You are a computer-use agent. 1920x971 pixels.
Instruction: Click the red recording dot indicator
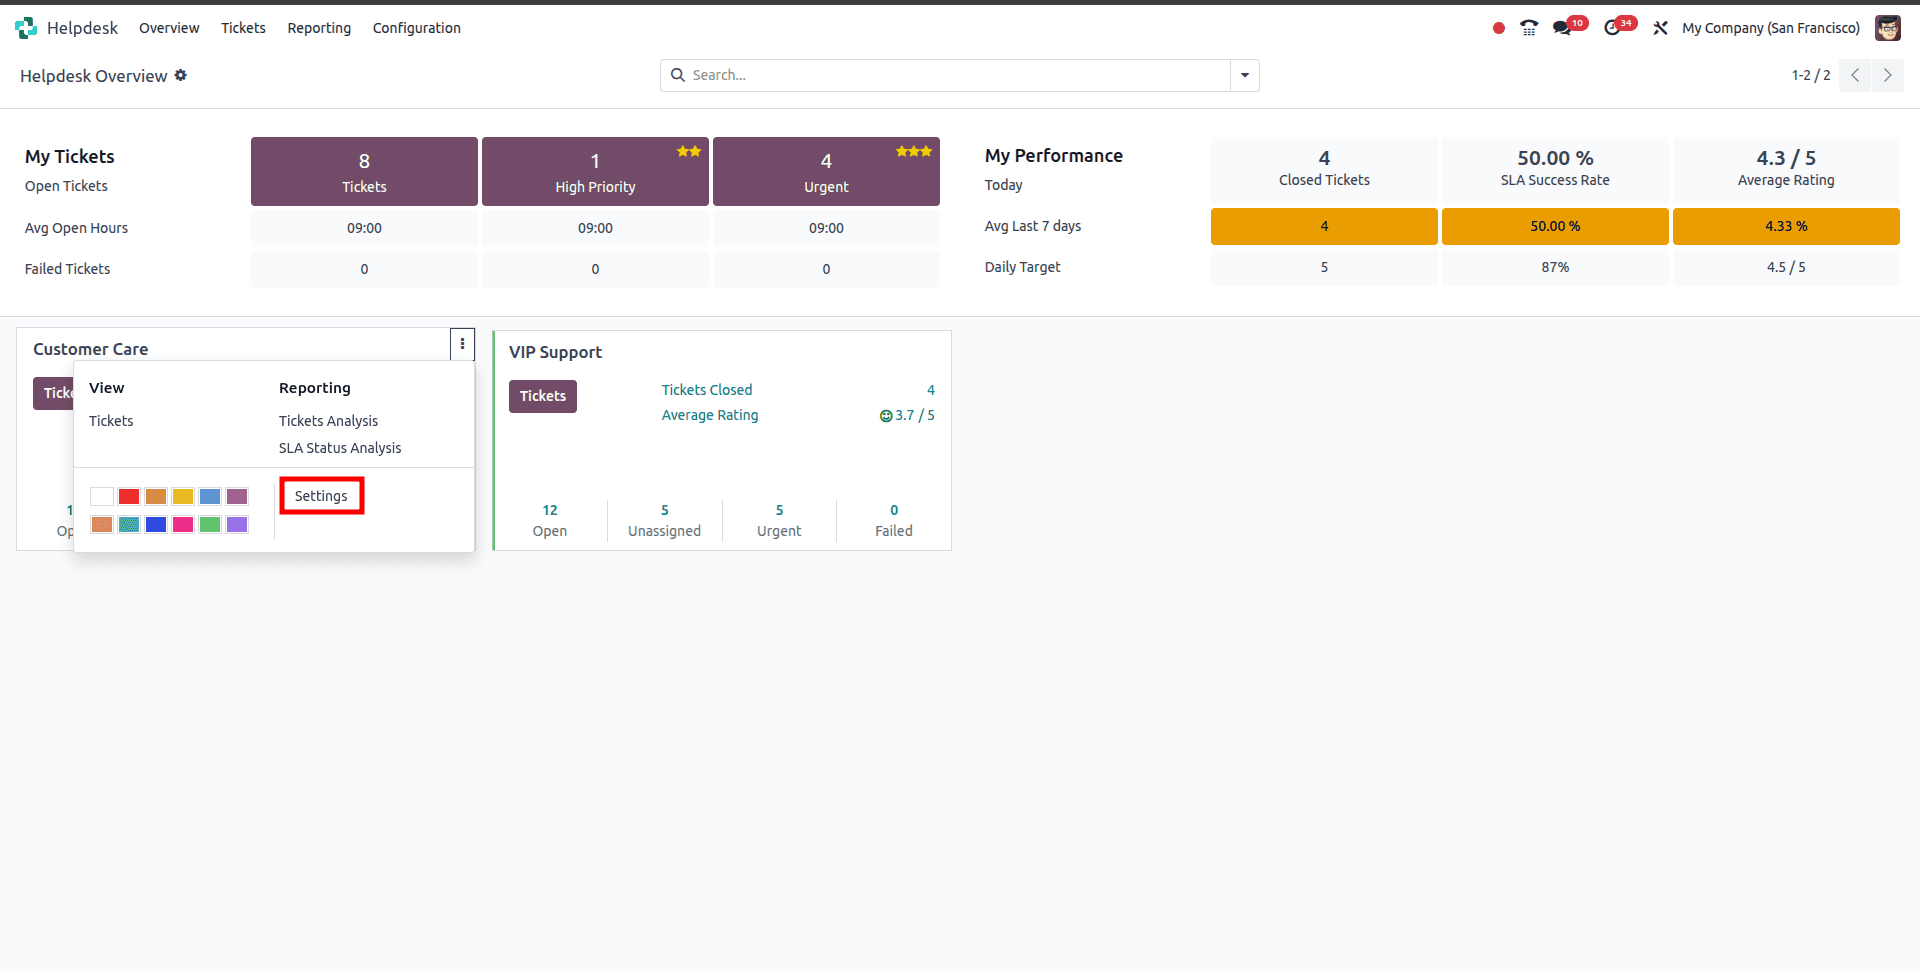point(1498,29)
